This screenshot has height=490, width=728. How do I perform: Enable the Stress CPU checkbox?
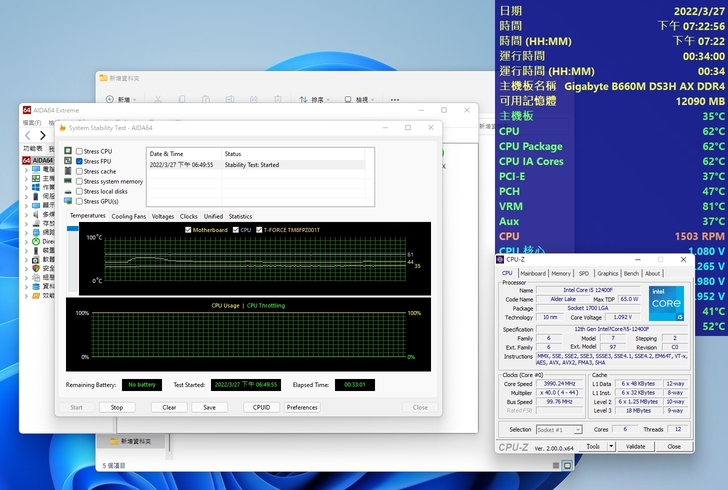coord(80,151)
